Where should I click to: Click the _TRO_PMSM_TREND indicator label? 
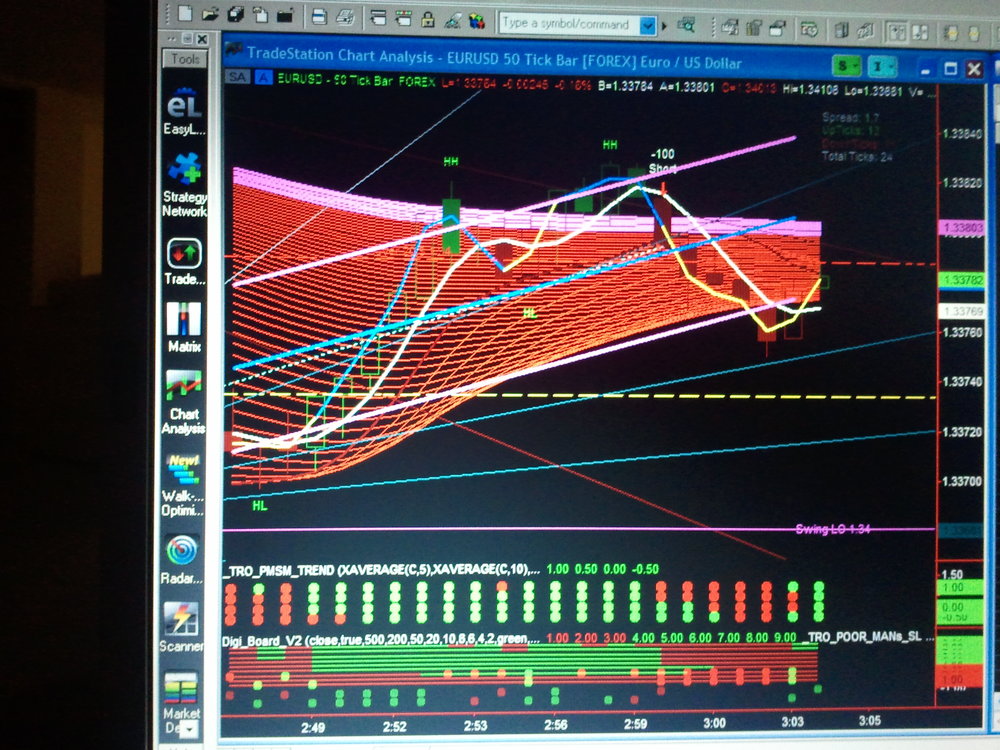coord(380,570)
